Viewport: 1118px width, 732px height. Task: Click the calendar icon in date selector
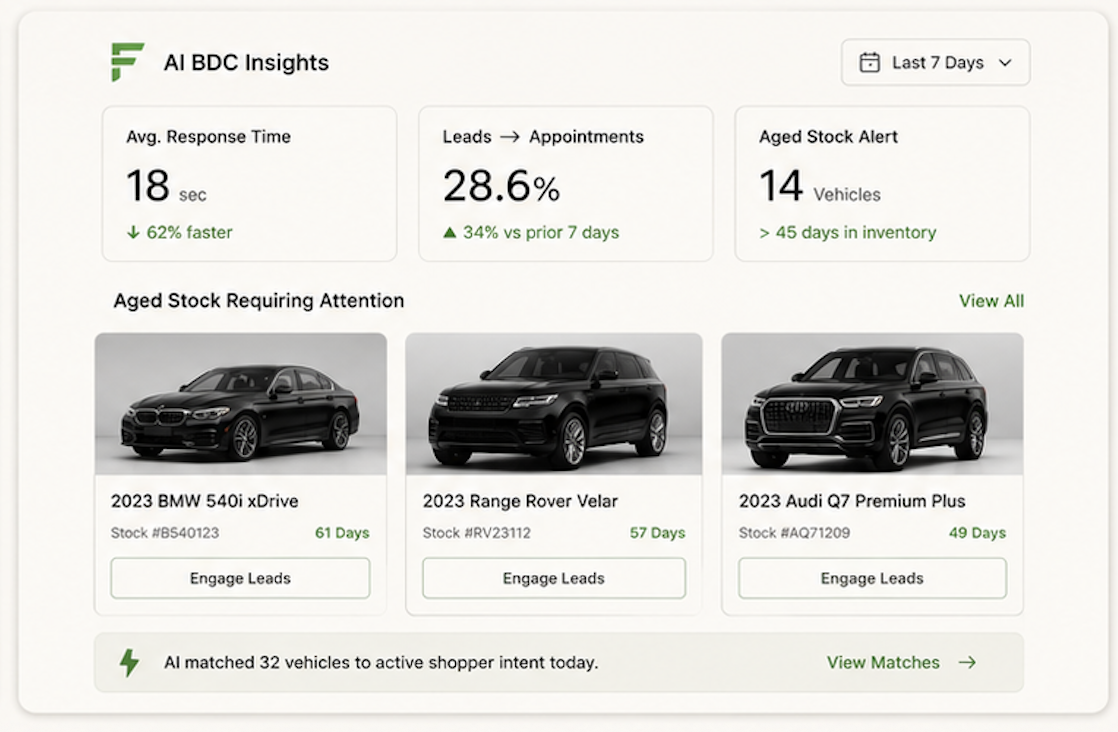869,63
